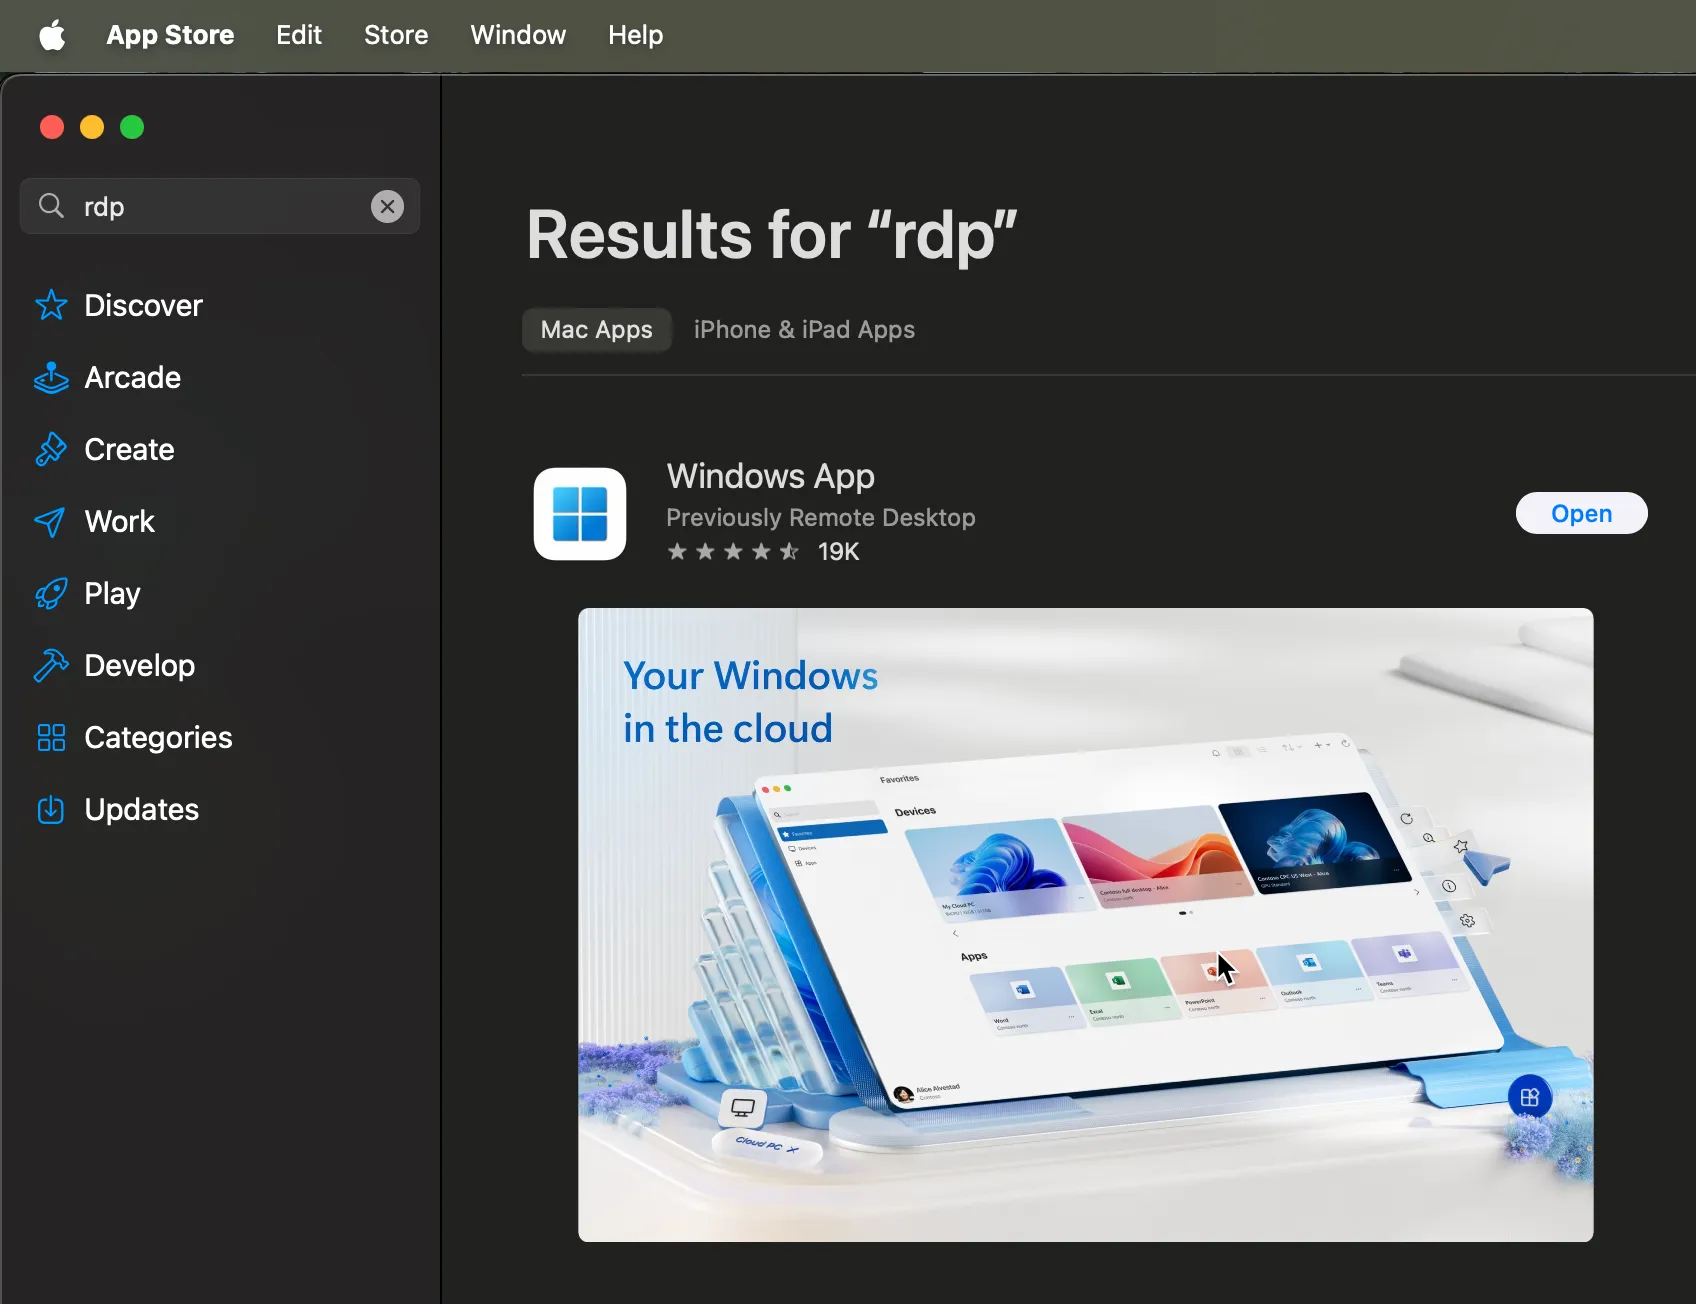This screenshot has height=1304, width=1696.
Task: Minimize the App Store window
Action: click(x=92, y=127)
